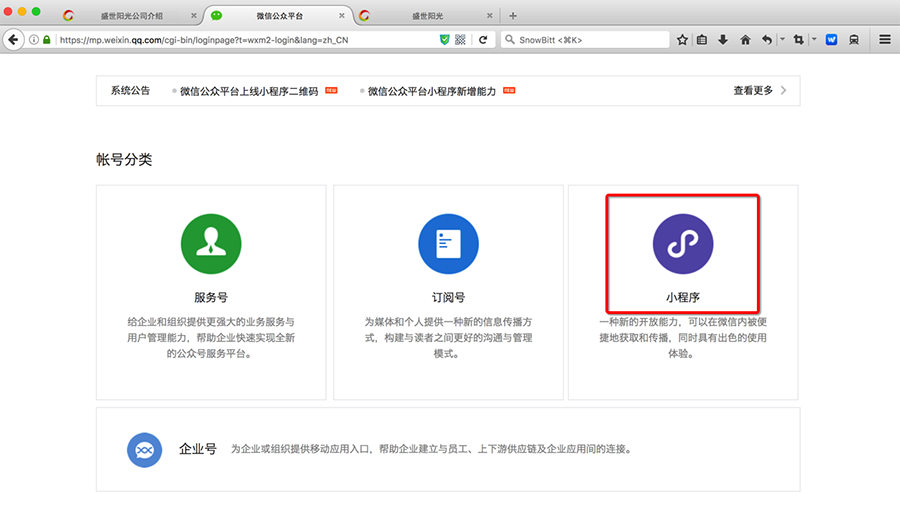Reload the page with refresh button
The width and height of the screenshot is (900, 514).
tap(483, 40)
